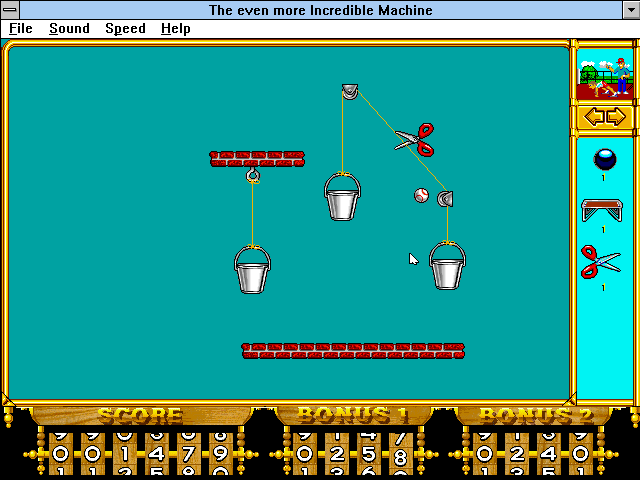Select the bucket hanging from the eye hook
Screen dimensions: 640x480
tap(252, 270)
